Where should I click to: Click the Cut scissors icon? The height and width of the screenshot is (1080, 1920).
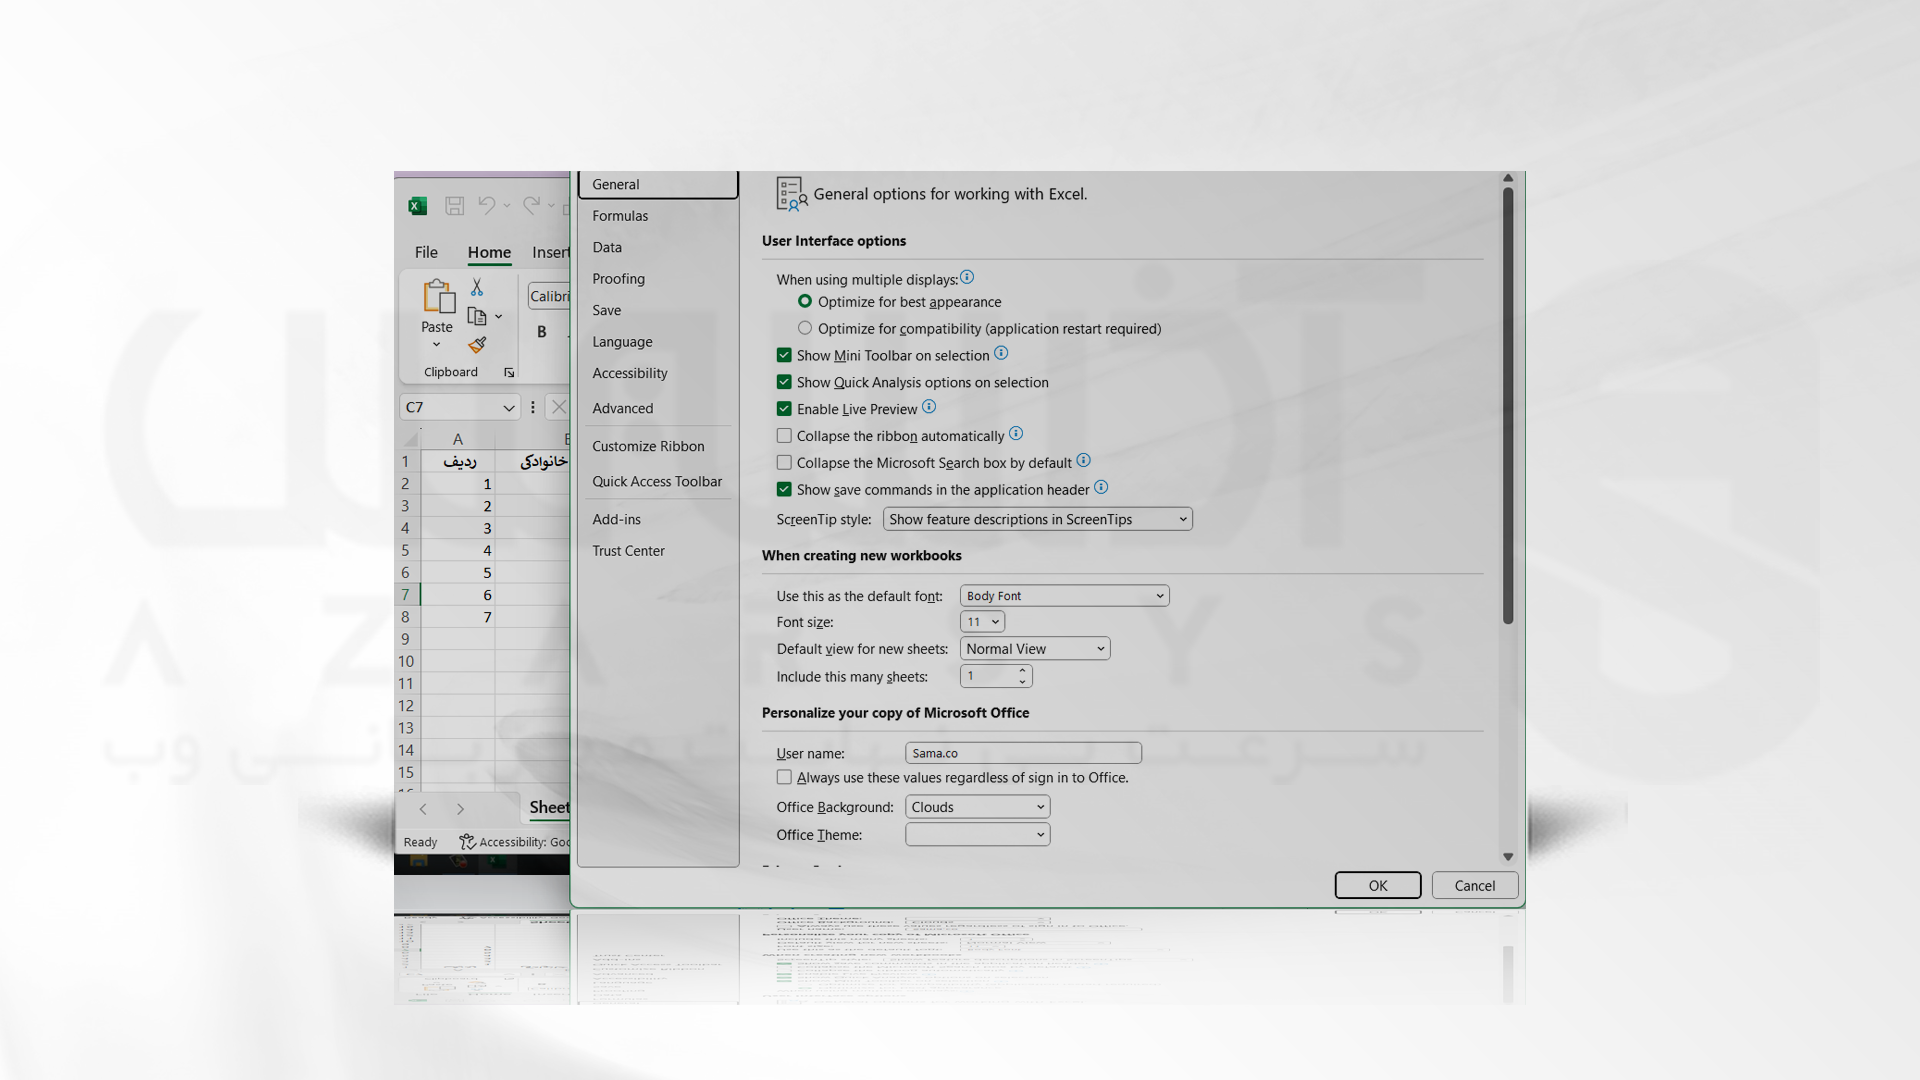(x=477, y=287)
